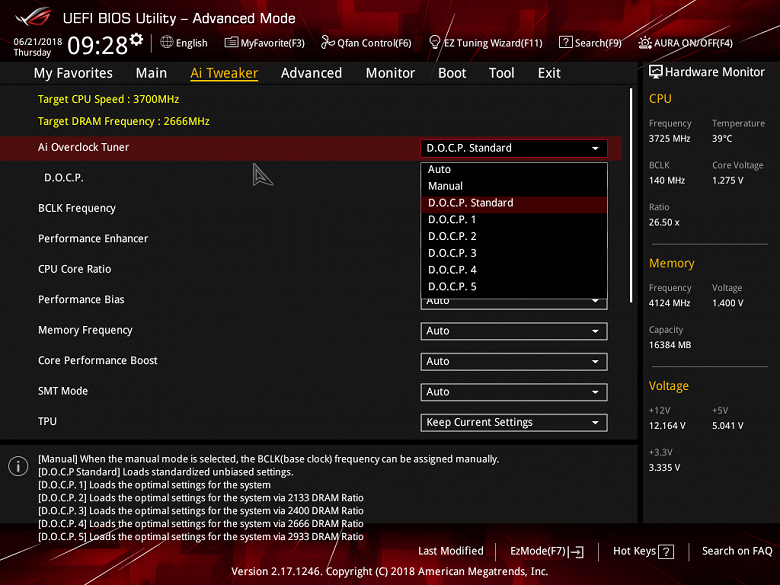Open MyFavorite(F3) list icon
Viewport: 780px width, 585px height.
coord(231,42)
